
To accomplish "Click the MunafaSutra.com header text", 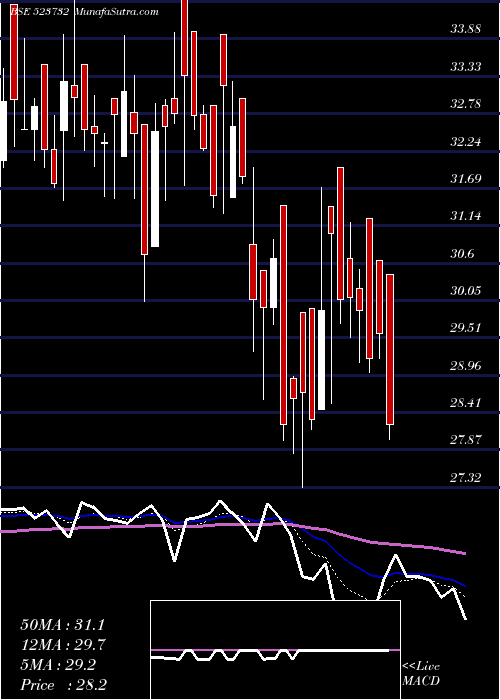I will (x=117, y=12).
